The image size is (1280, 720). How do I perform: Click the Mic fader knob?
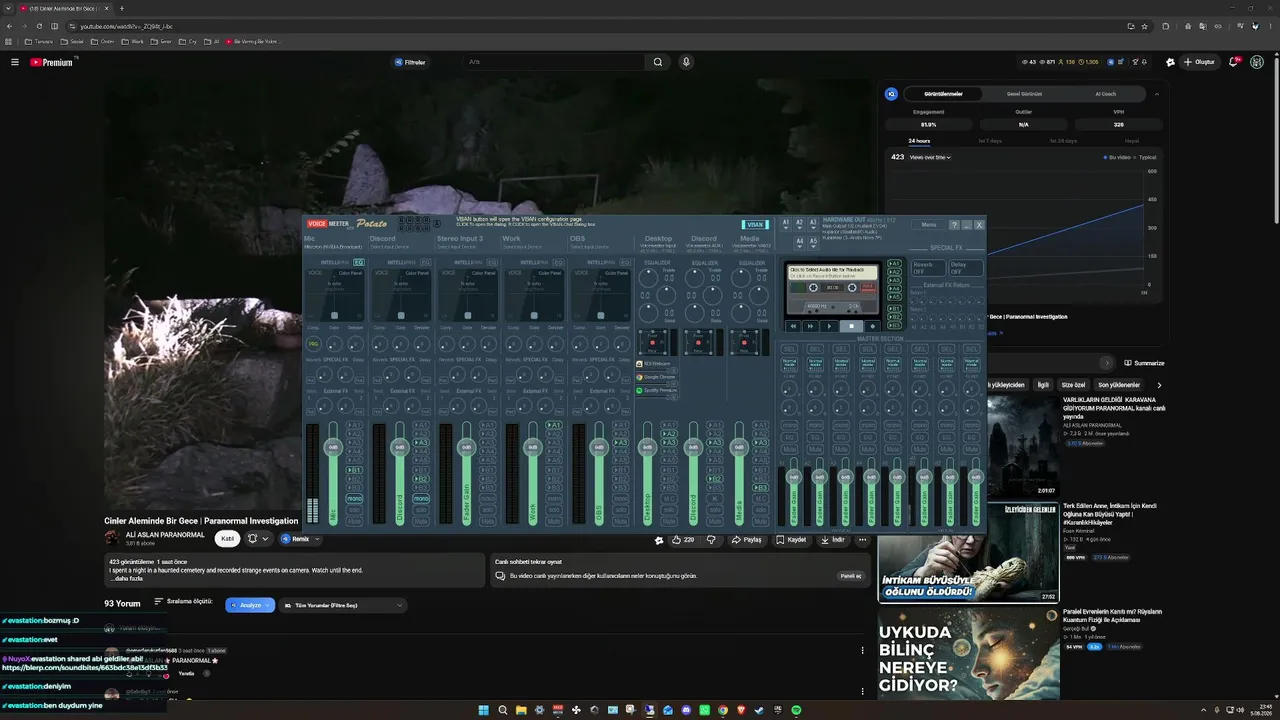[333, 447]
